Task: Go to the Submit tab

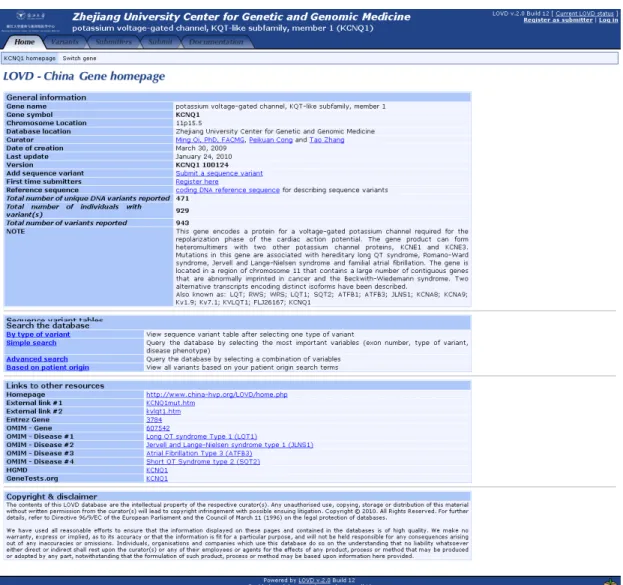Action: 160,42
